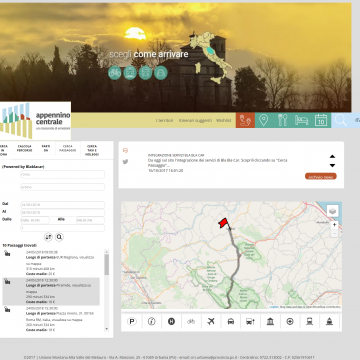Click the red flag marker on the map
Screen dimensions: 360x360
[x=223, y=223]
